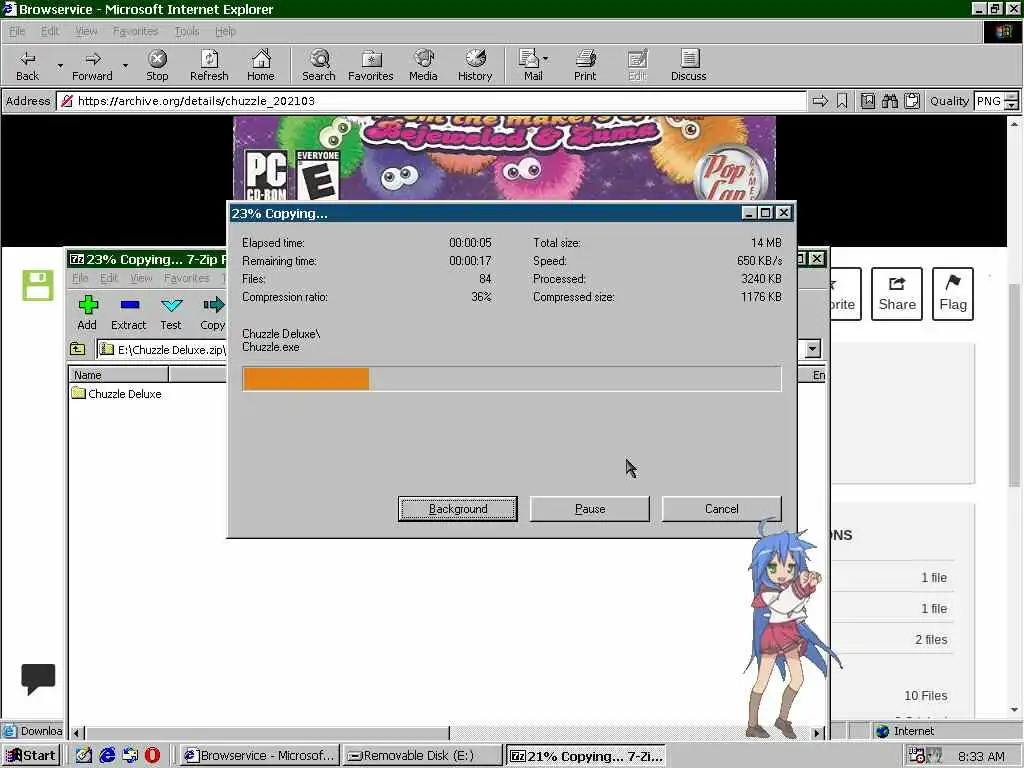This screenshot has height=768, width=1024.
Task: Step the Quality PNG selector down
Action: coord(1011,105)
